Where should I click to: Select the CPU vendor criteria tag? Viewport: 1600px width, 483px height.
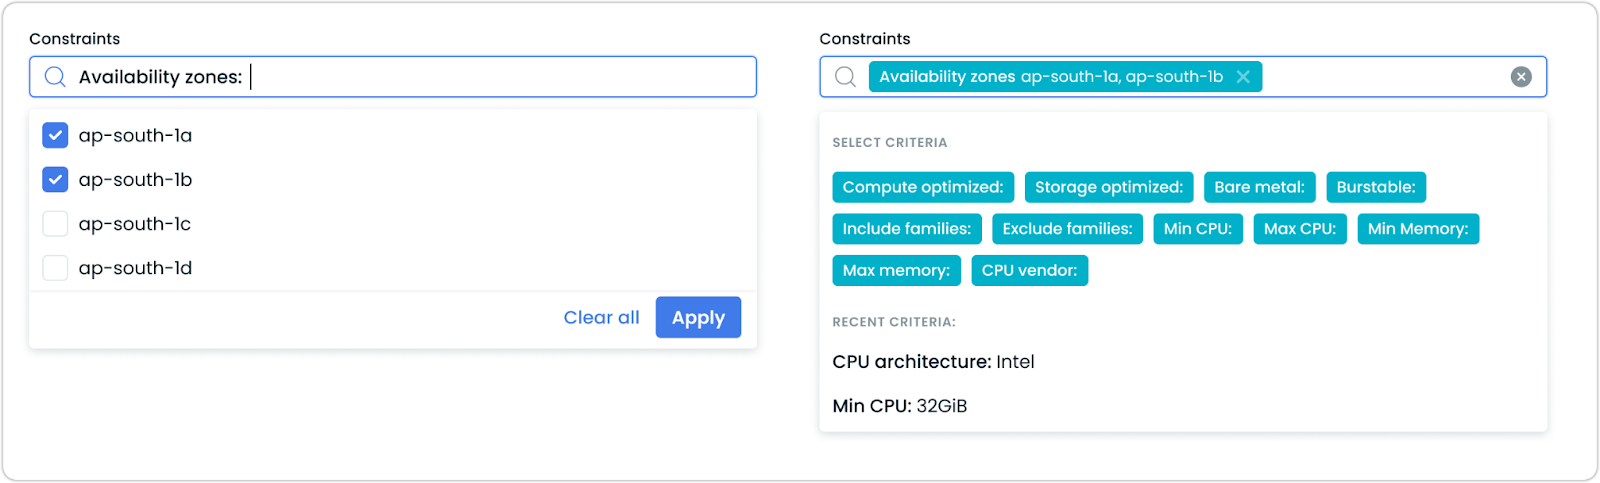(1029, 271)
